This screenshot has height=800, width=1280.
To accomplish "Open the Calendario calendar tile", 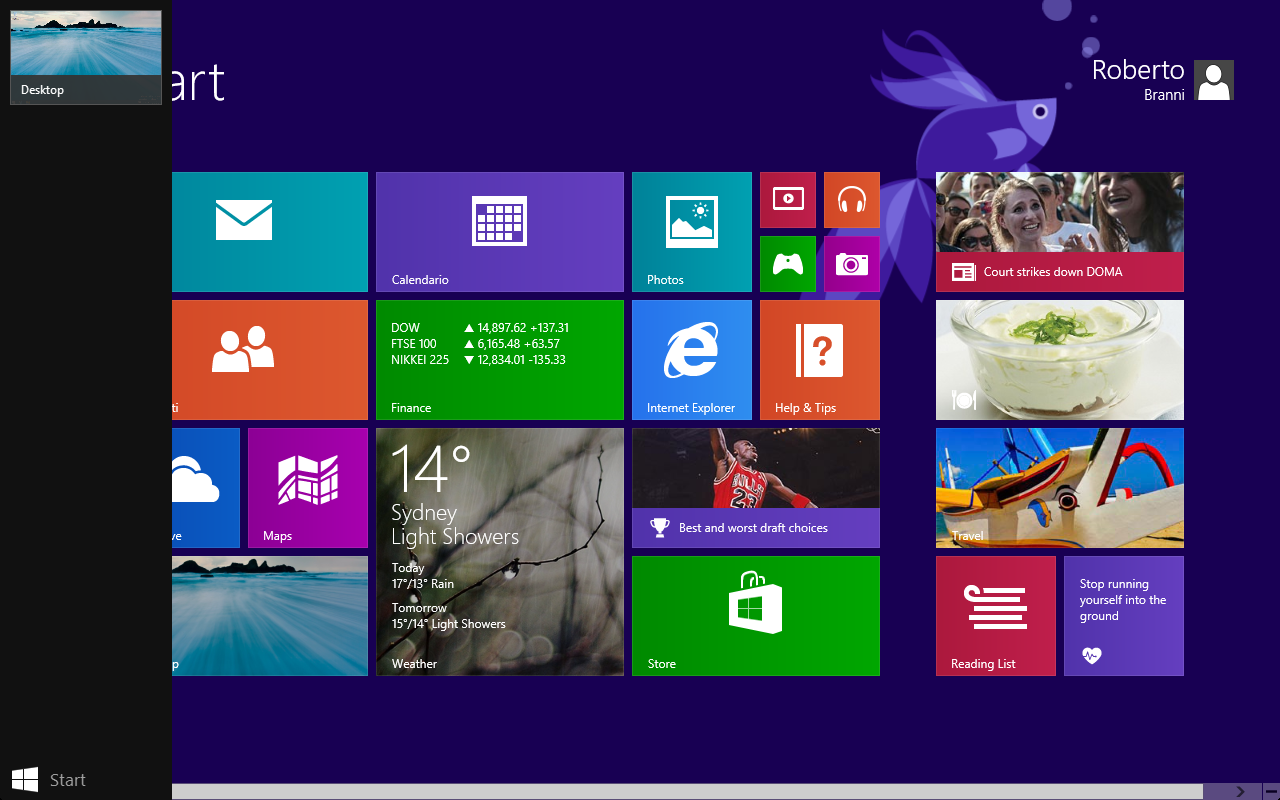I will click(500, 232).
